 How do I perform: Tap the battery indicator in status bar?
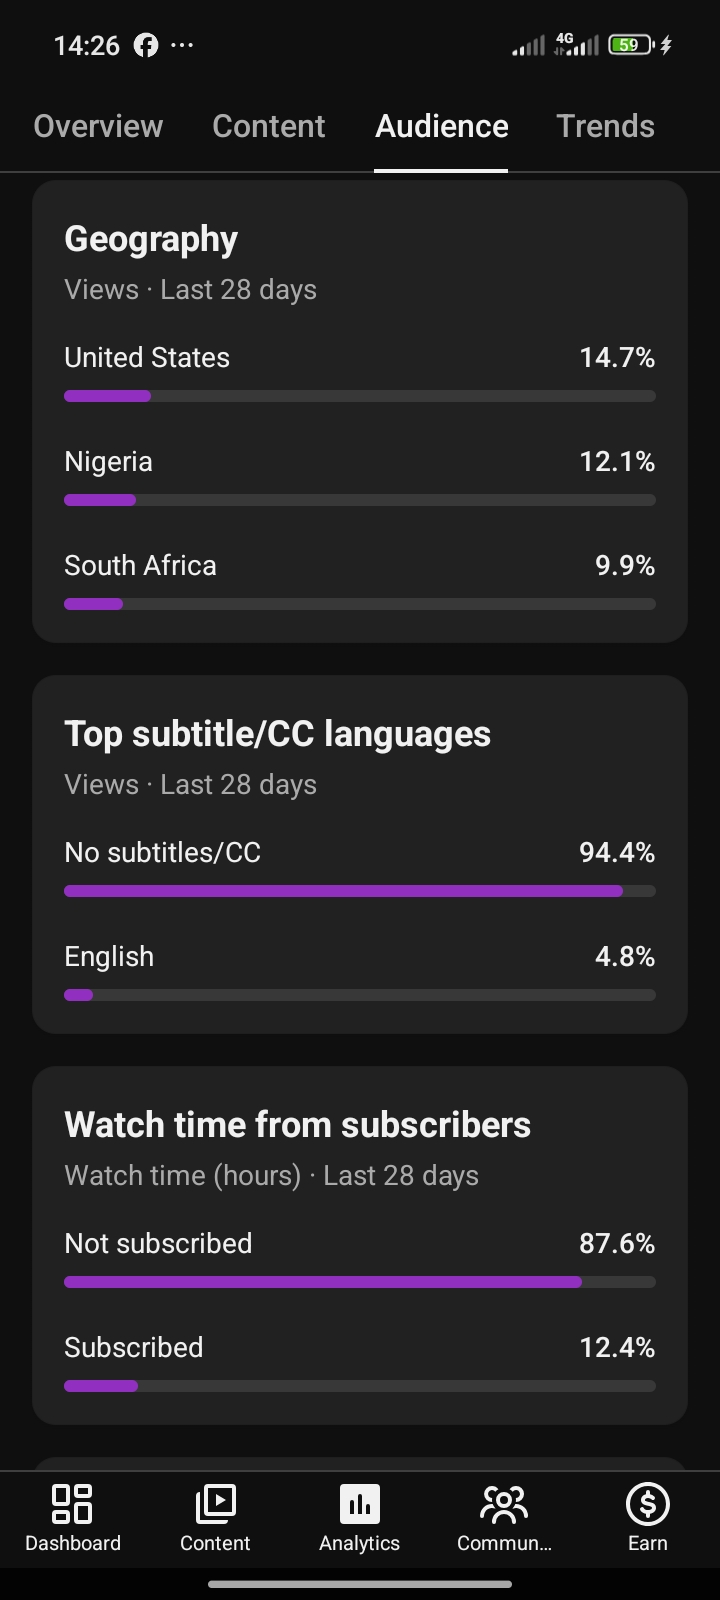[630, 45]
